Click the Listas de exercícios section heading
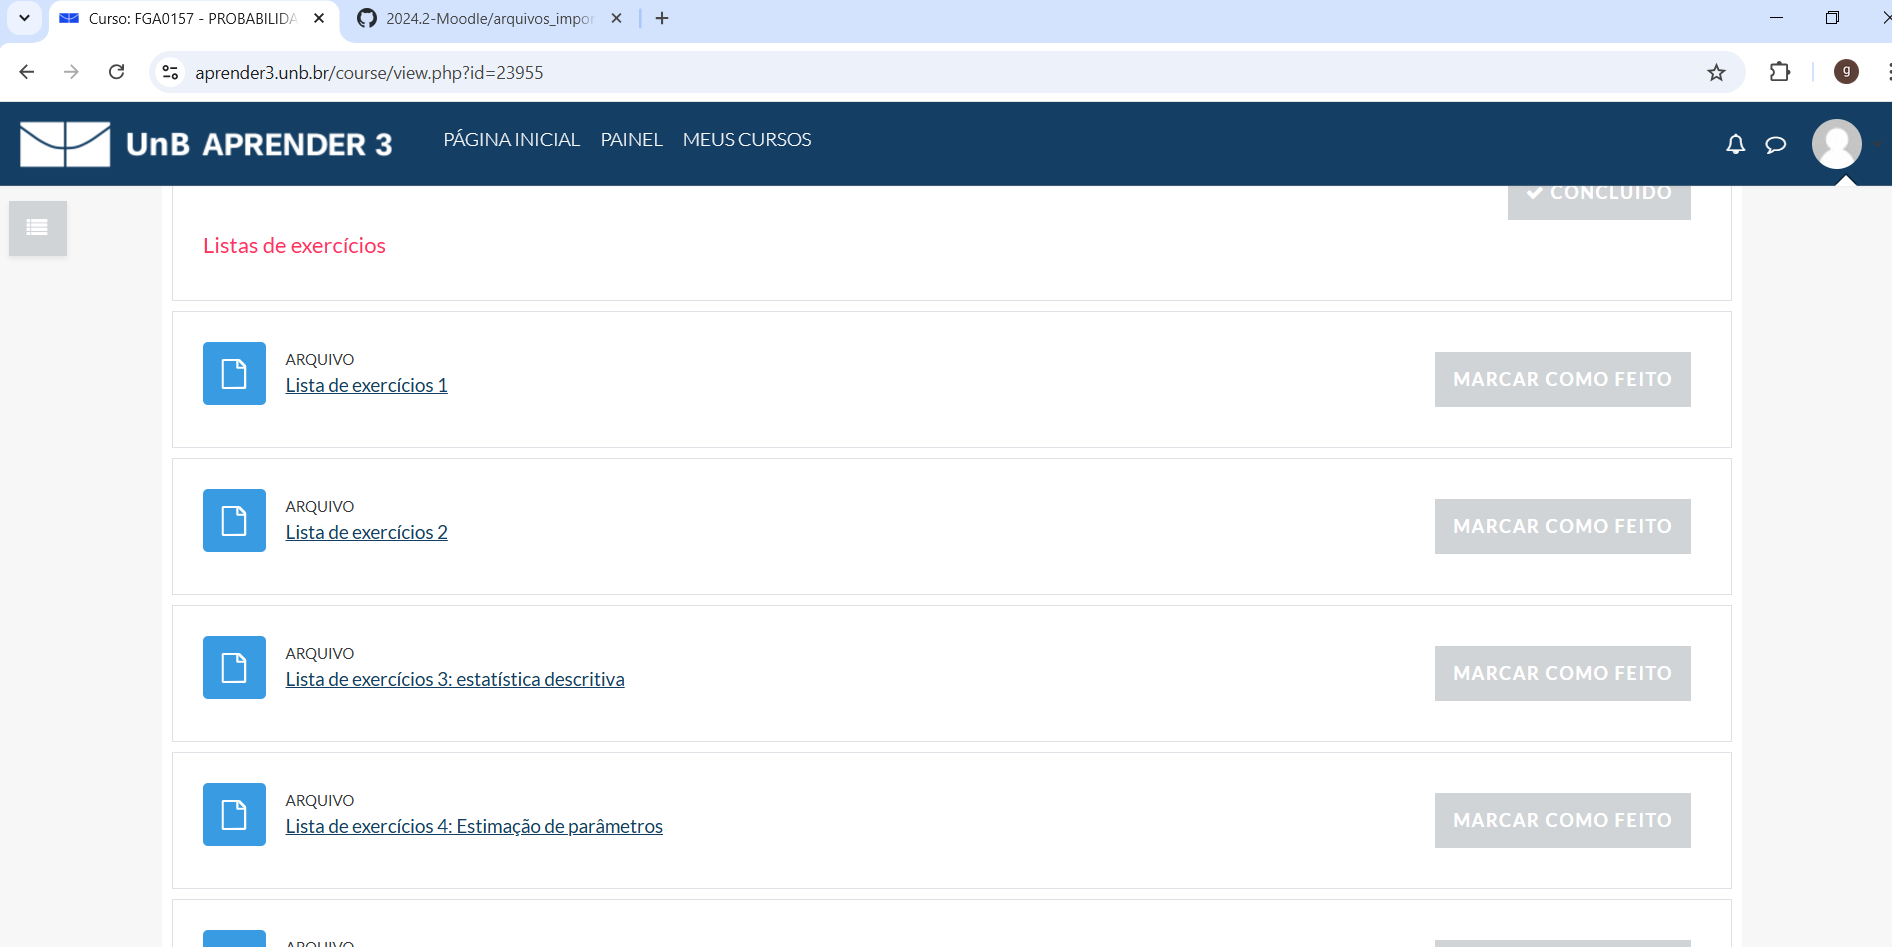1892x947 pixels. click(x=294, y=246)
